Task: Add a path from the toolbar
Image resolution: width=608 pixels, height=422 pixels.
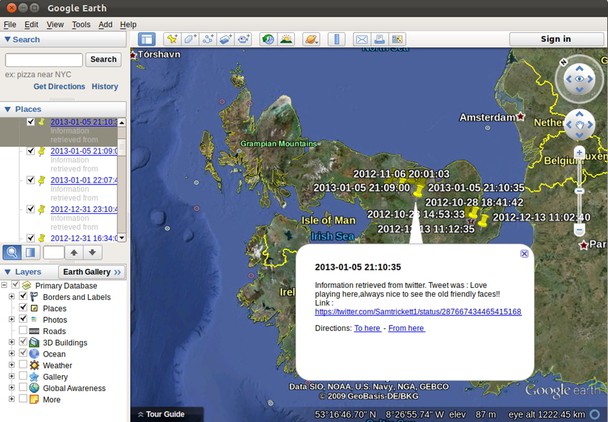Action: click(207, 39)
